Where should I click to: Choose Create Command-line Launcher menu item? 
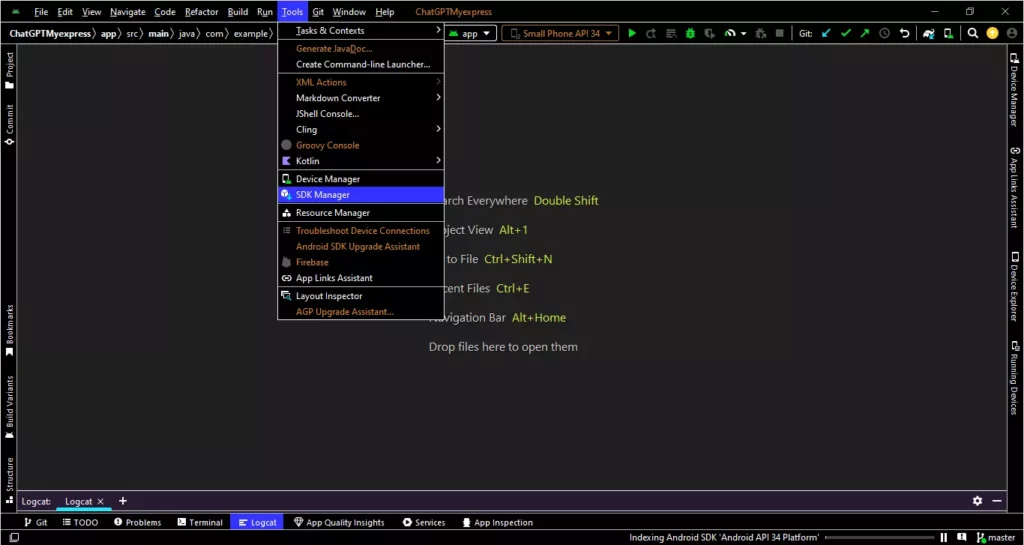(x=360, y=65)
